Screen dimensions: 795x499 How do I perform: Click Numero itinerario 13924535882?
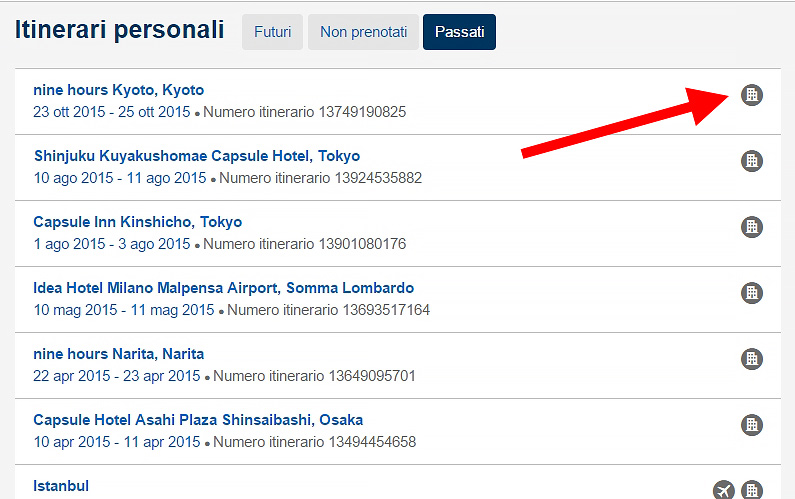pyautogui.click(x=320, y=178)
